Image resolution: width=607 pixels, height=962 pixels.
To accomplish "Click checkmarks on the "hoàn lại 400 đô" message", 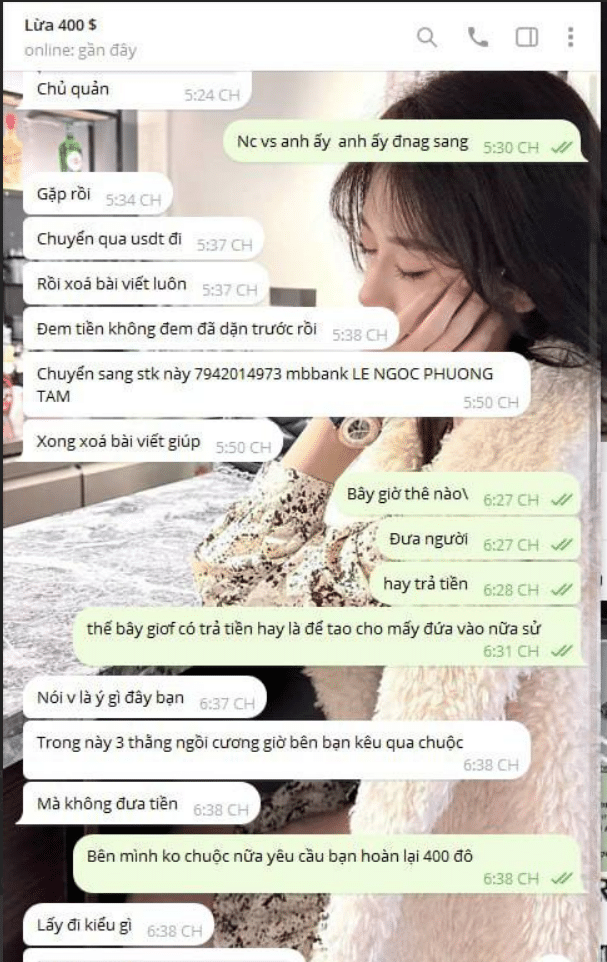I will pyautogui.click(x=562, y=879).
